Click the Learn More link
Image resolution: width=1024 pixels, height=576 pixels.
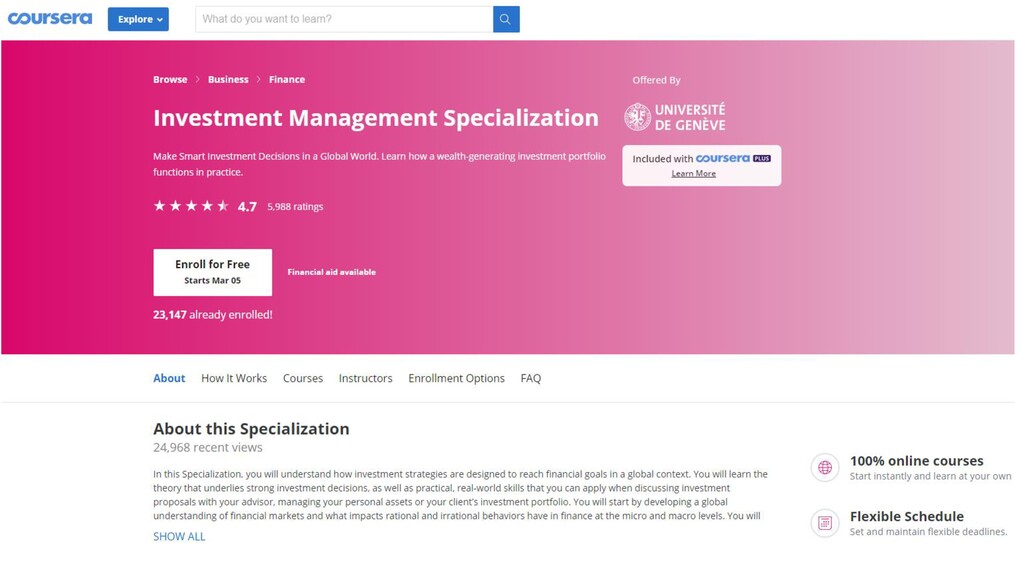[x=694, y=173]
